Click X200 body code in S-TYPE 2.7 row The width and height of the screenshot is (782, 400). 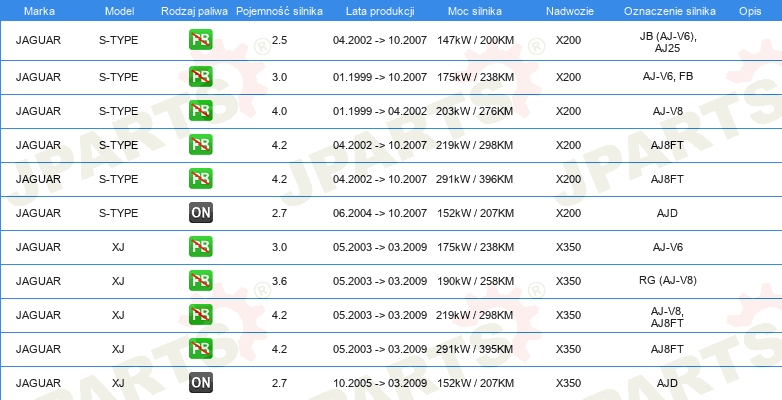(569, 213)
